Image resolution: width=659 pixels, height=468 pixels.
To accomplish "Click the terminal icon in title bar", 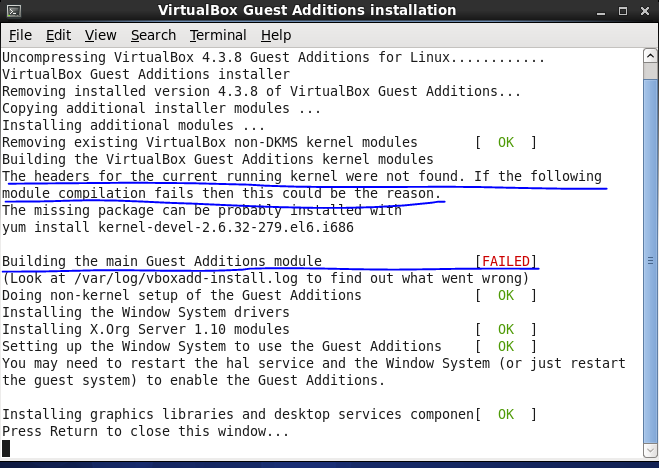I will pos(13,11).
